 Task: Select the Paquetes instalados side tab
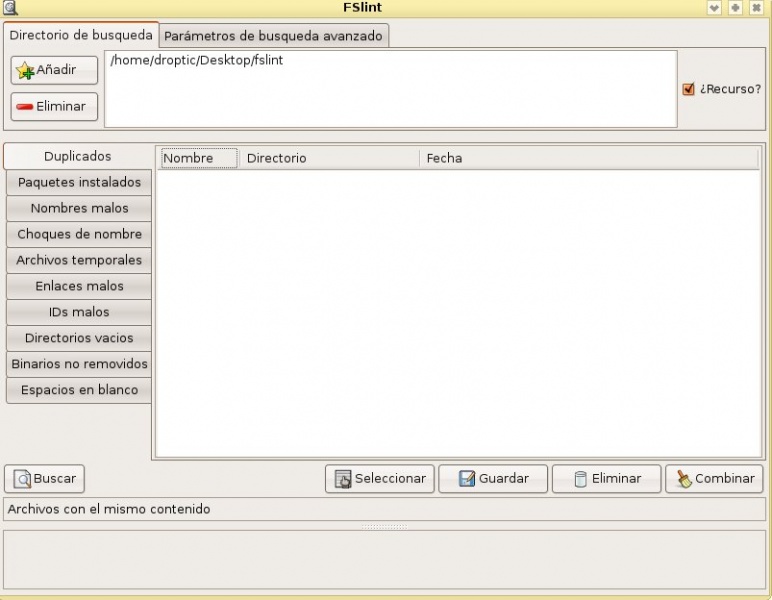pos(79,182)
